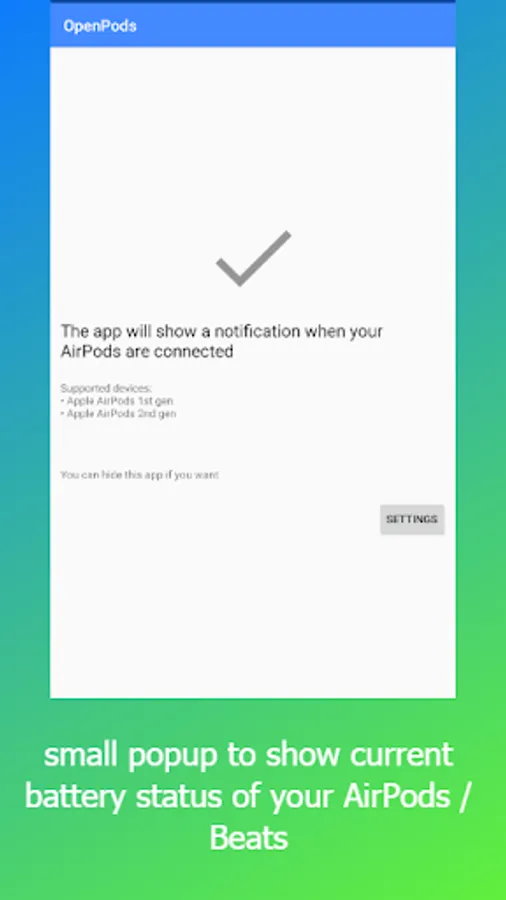
Task: Tap the 'Supported devices:' label
Action: 106,388
